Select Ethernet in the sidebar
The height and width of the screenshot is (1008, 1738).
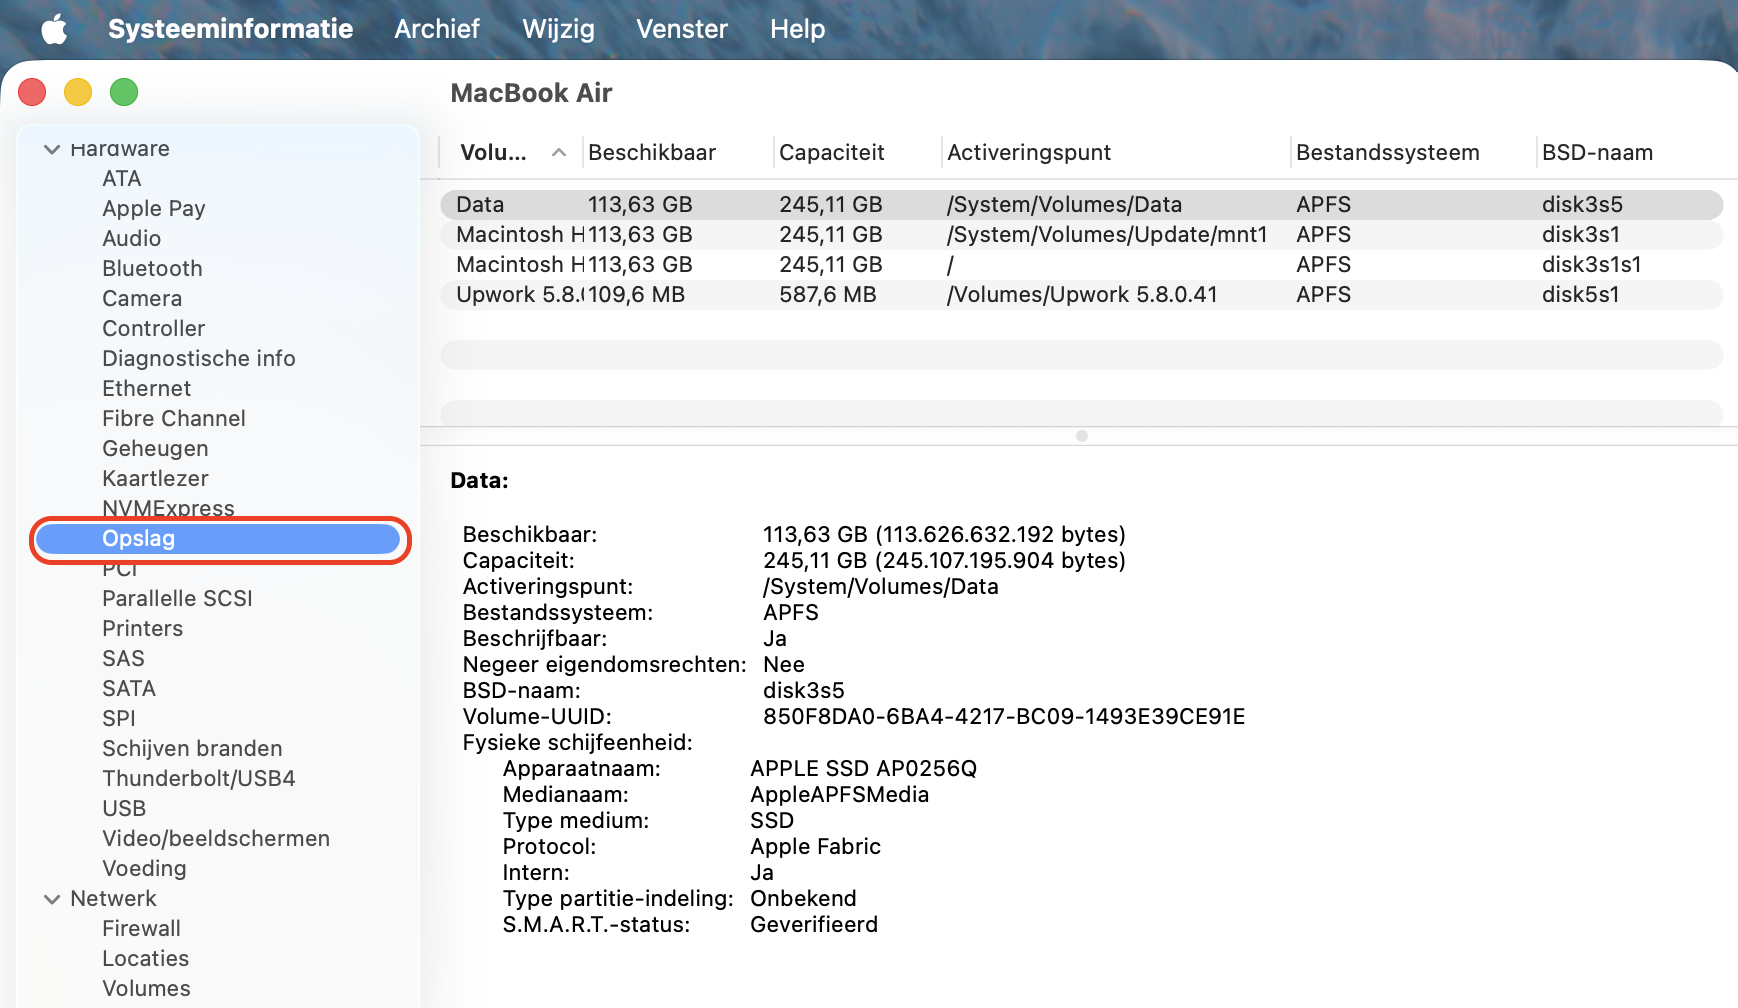click(146, 388)
